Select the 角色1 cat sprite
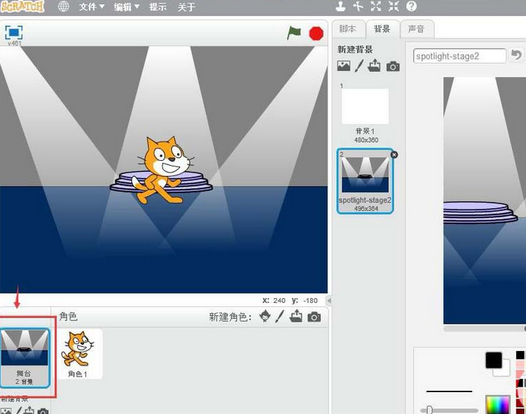Image resolution: width=526 pixels, height=414 pixels. 80,354
